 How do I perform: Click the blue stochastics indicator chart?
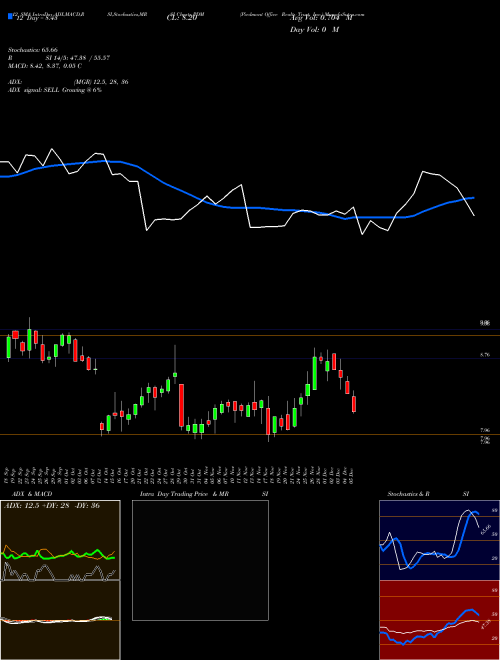click(x=439, y=540)
